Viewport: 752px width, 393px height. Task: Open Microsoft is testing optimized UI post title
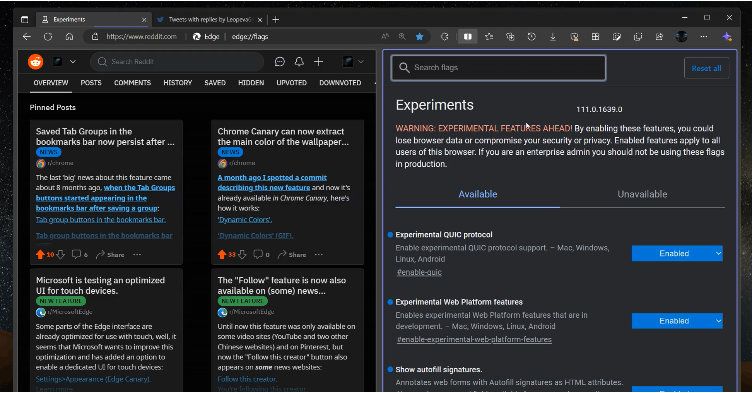point(100,286)
